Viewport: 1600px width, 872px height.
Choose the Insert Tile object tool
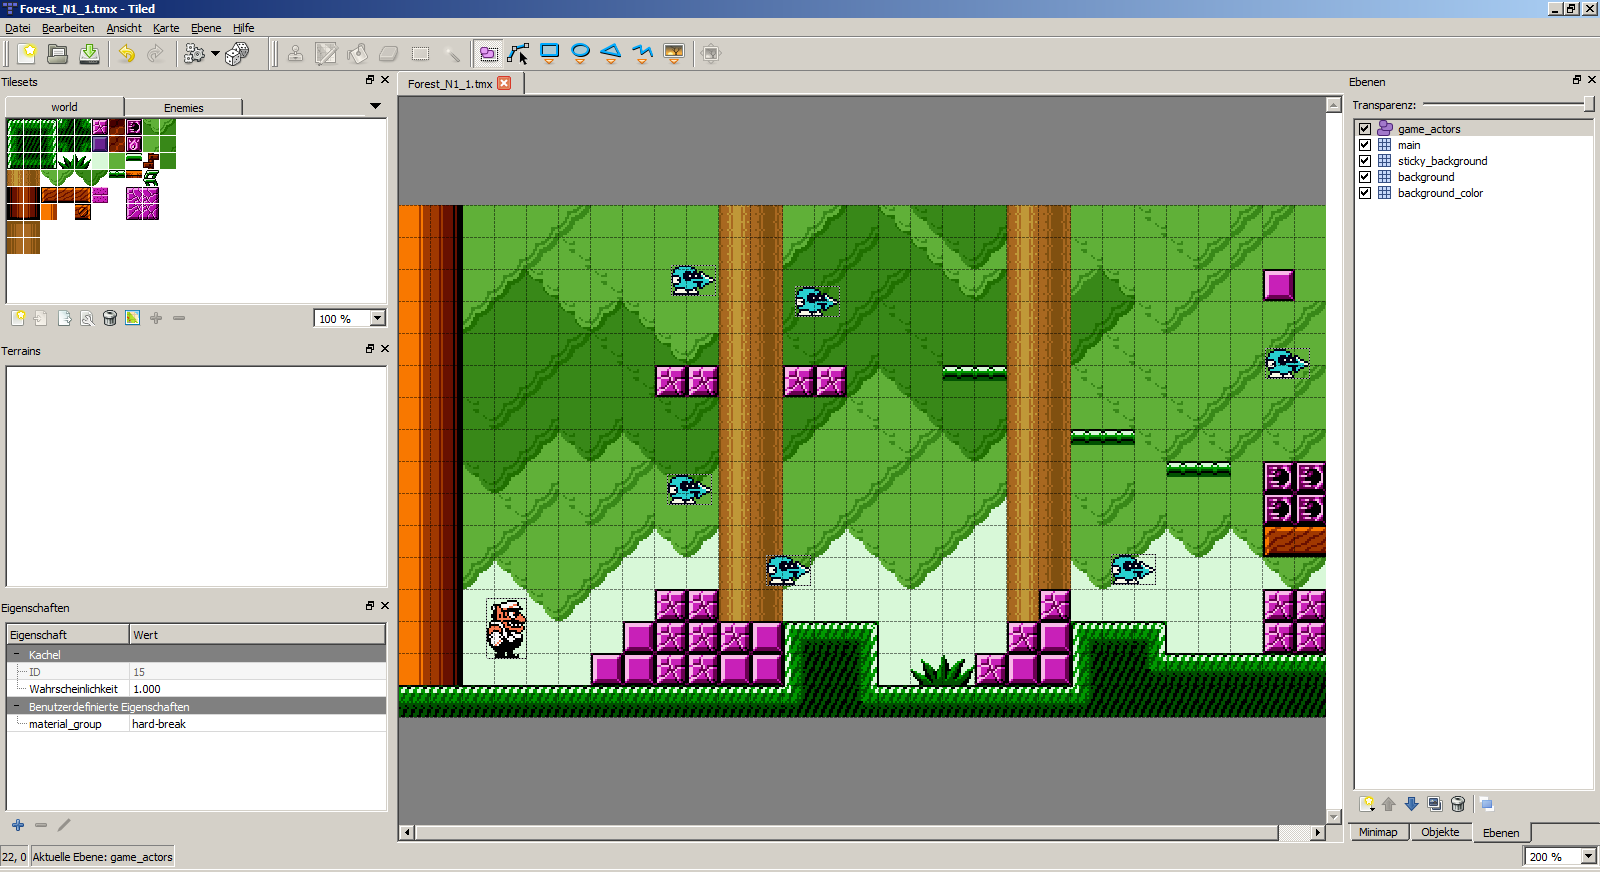pyautogui.click(x=674, y=53)
